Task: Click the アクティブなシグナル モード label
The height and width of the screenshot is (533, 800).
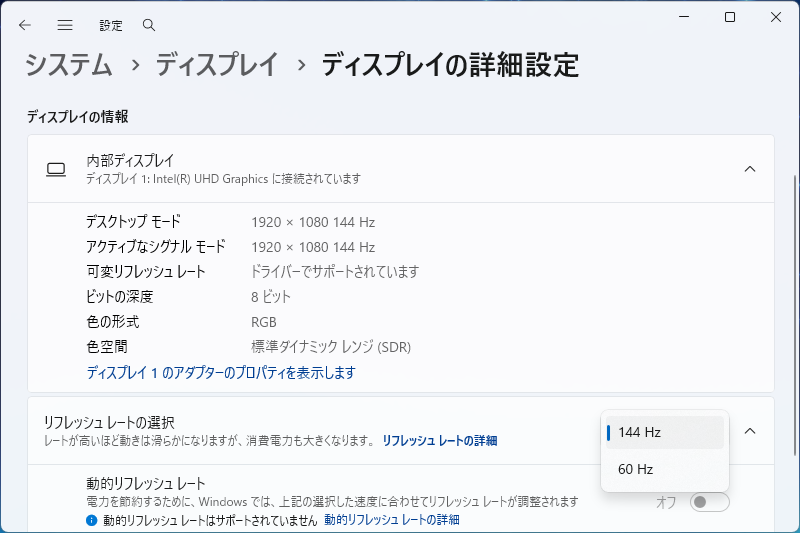Action: pyautogui.click(x=156, y=247)
